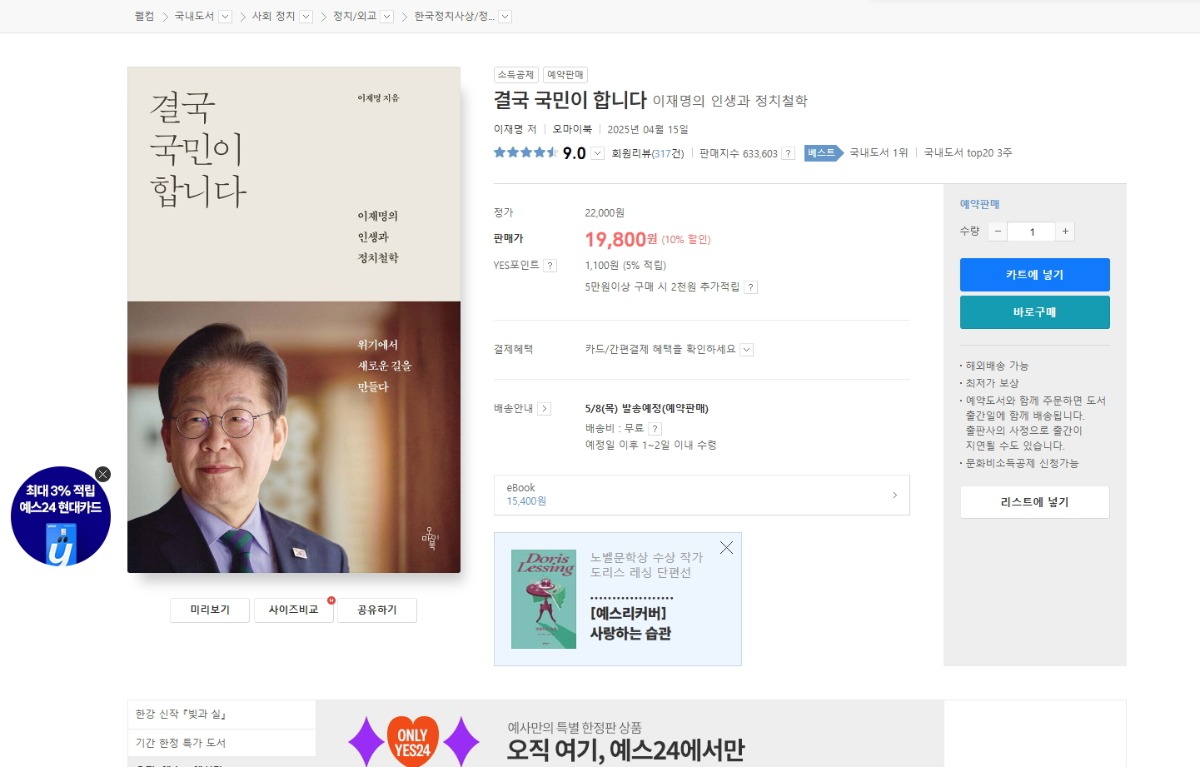1200x767 pixels.
Task: Click the 배송안내 arrow icon
Action: click(544, 408)
